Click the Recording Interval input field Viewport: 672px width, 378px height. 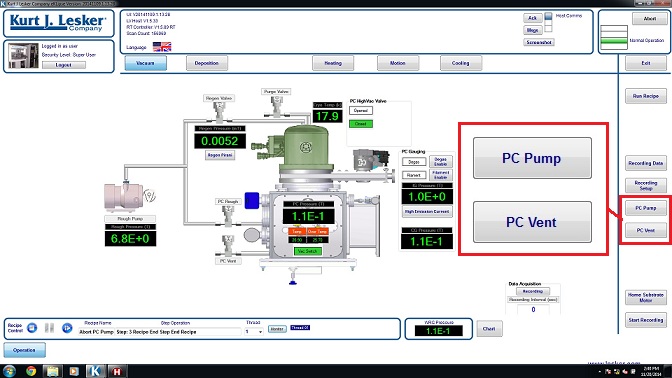(x=533, y=309)
